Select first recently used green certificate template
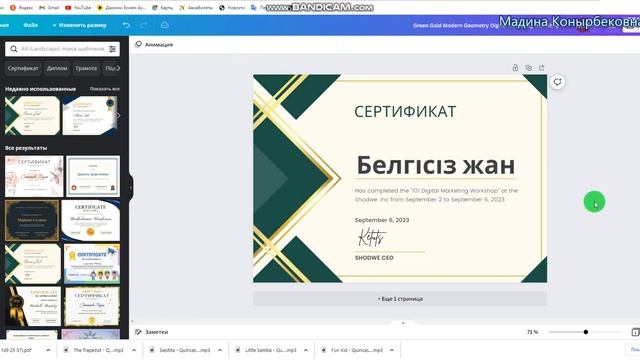This screenshot has height=360, width=640. 32,115
